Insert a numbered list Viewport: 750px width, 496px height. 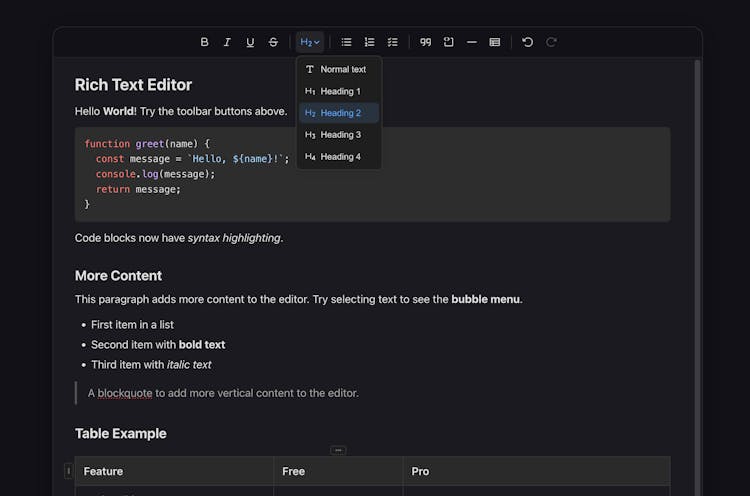pyautogui.click(x=369, y=42)
